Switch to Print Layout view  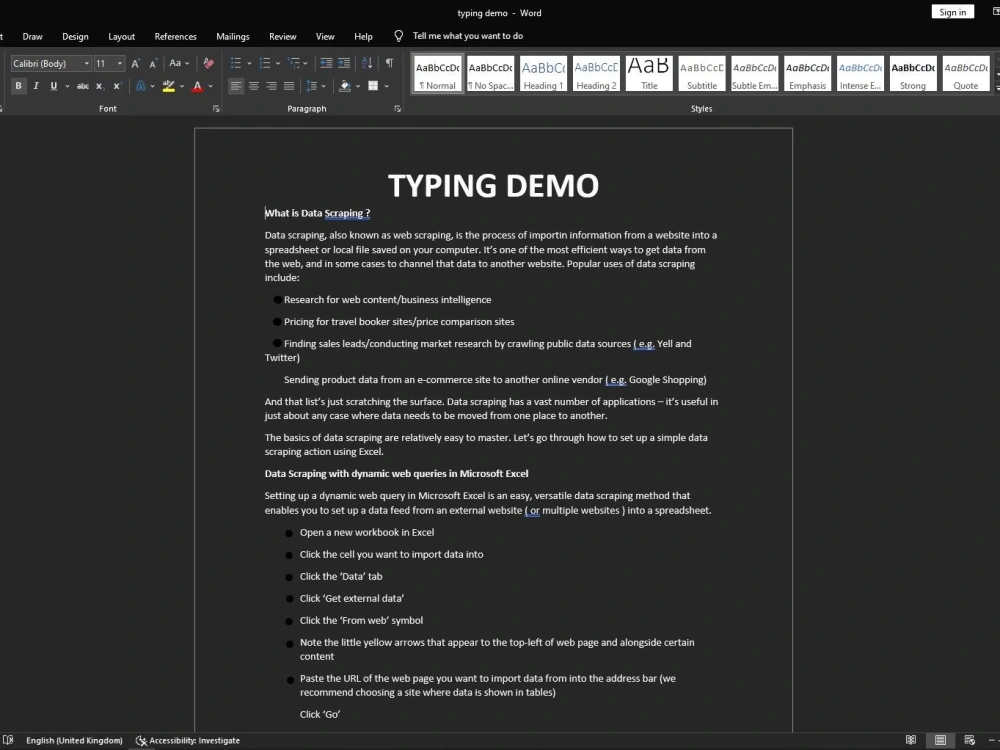tap(940, 740)
